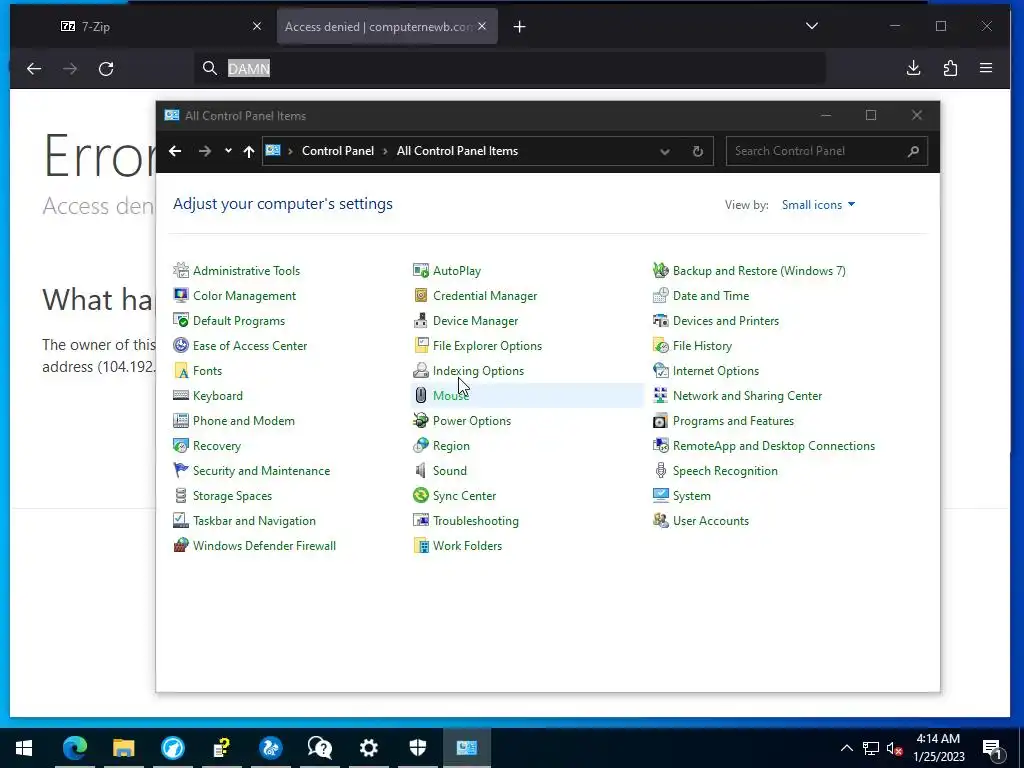The width and height of the screenshot is (1024, 768).
Task: Open Work Folders link
Action: 468,545
